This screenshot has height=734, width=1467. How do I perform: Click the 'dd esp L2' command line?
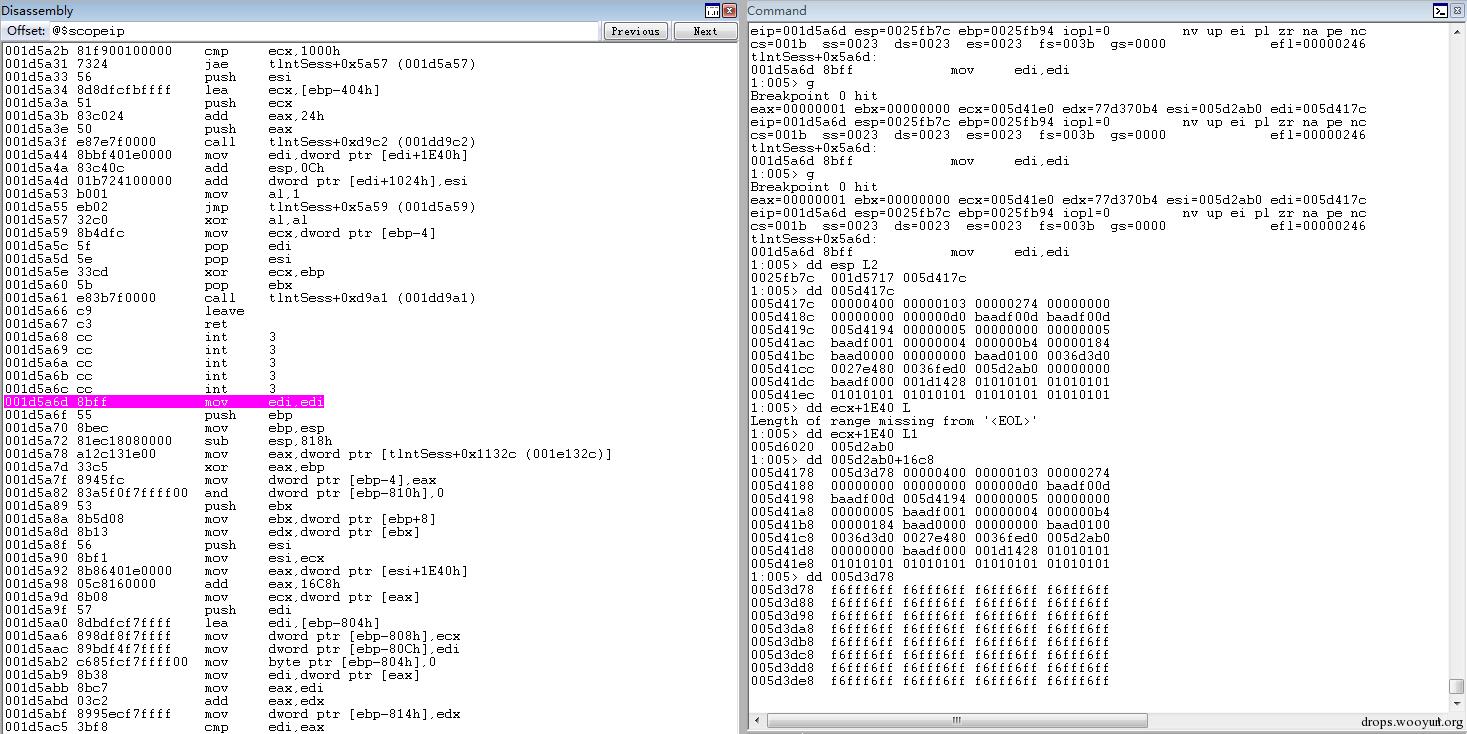[815, 265]
